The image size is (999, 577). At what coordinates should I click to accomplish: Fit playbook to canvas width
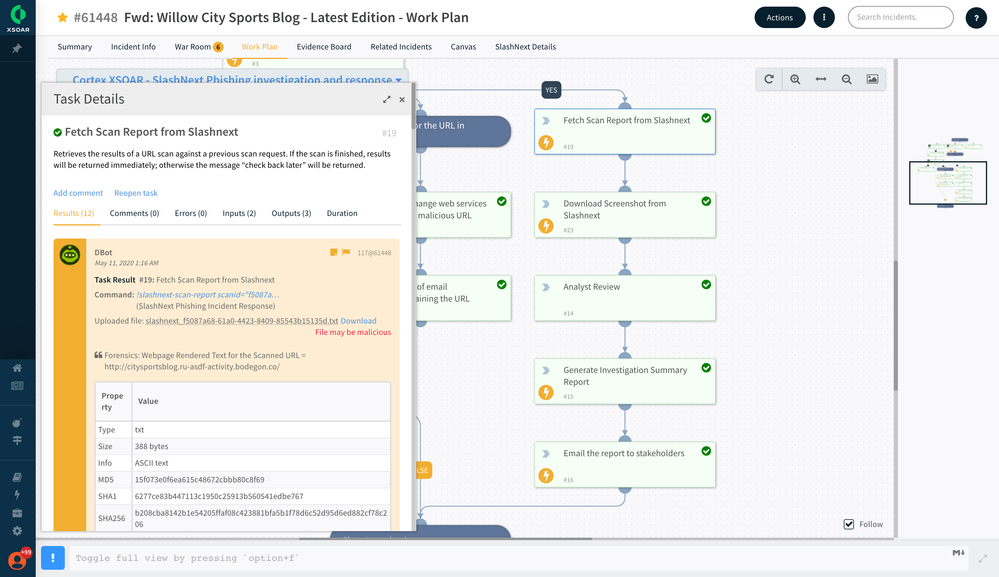point(821,79)
